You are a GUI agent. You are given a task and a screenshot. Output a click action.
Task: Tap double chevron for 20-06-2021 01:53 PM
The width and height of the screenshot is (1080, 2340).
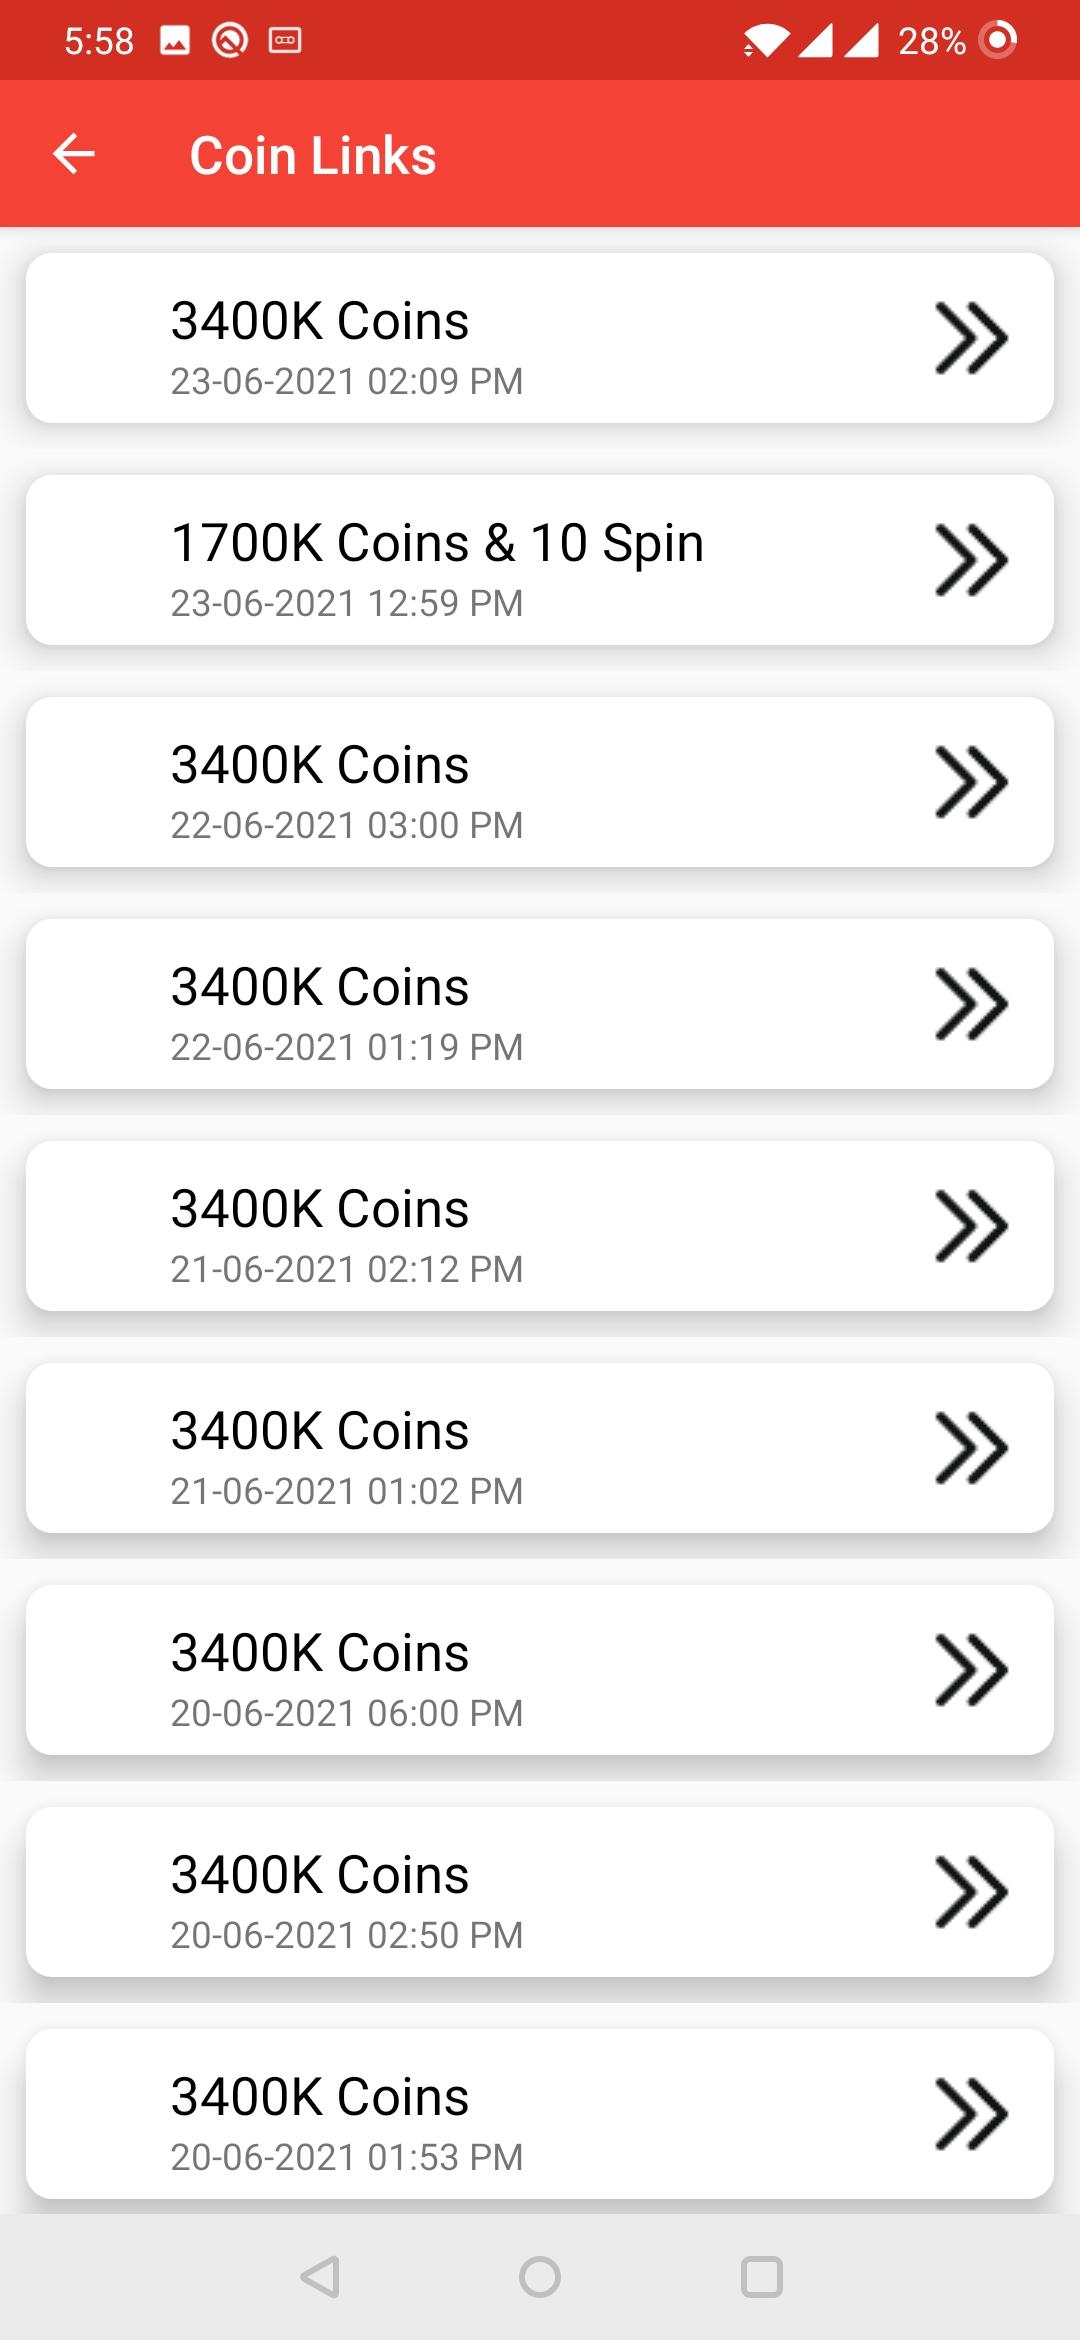tap(970, 2114)
